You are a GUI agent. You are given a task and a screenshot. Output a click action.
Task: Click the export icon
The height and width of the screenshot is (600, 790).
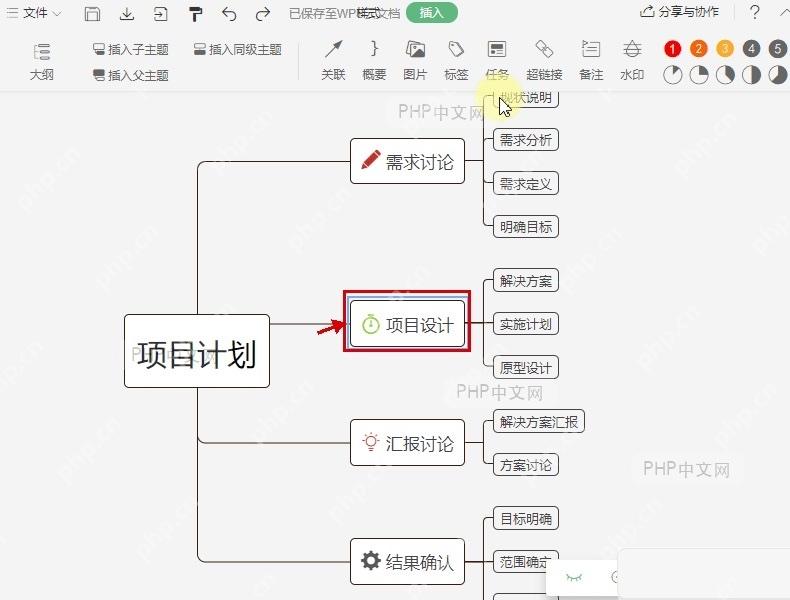(x=160, y=14)
